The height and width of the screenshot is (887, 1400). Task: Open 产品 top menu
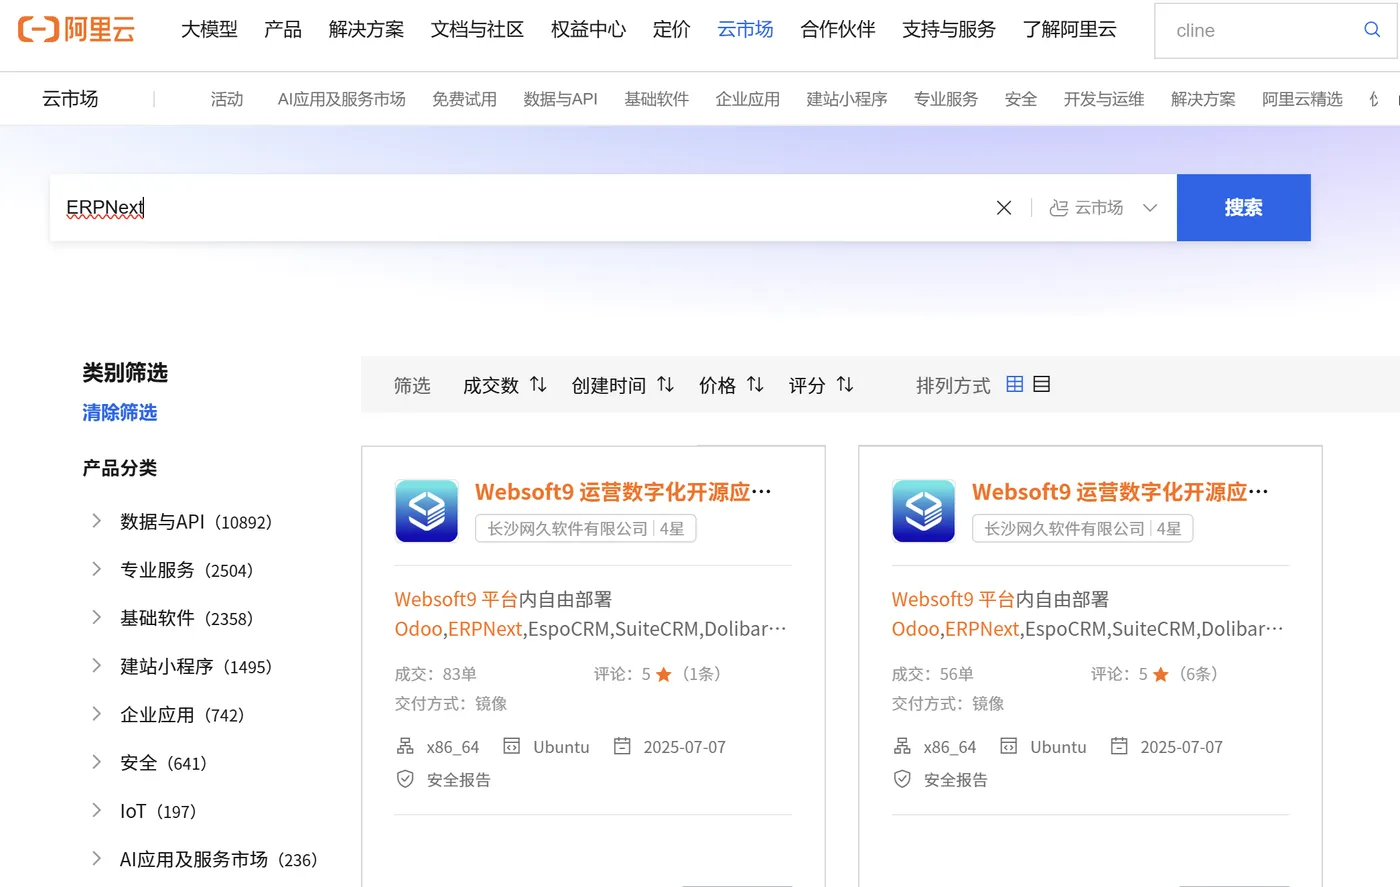click(x=283, y=30)
